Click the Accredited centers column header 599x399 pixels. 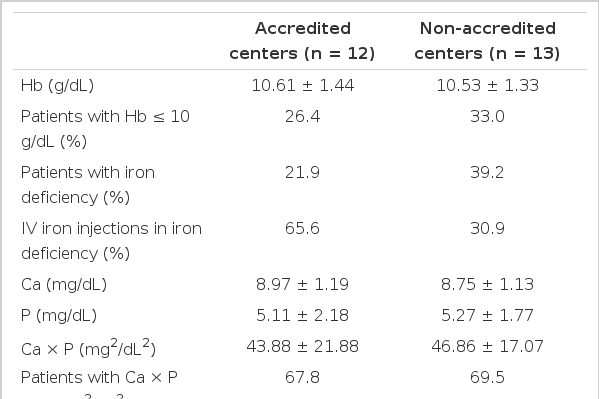[302, 41]
